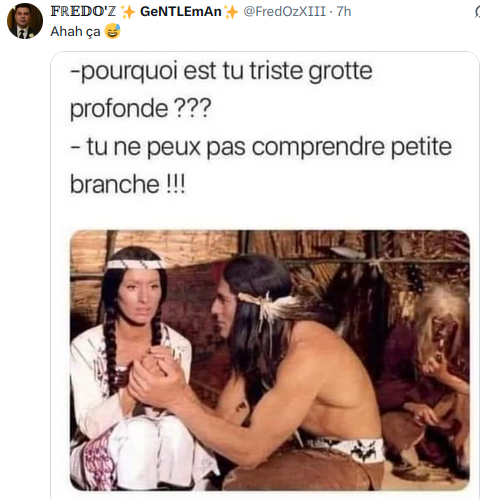The width and height of the screenshot is (480, 500).
Task: Open the embedded movie still image
Action: click(x=270, y=360)
